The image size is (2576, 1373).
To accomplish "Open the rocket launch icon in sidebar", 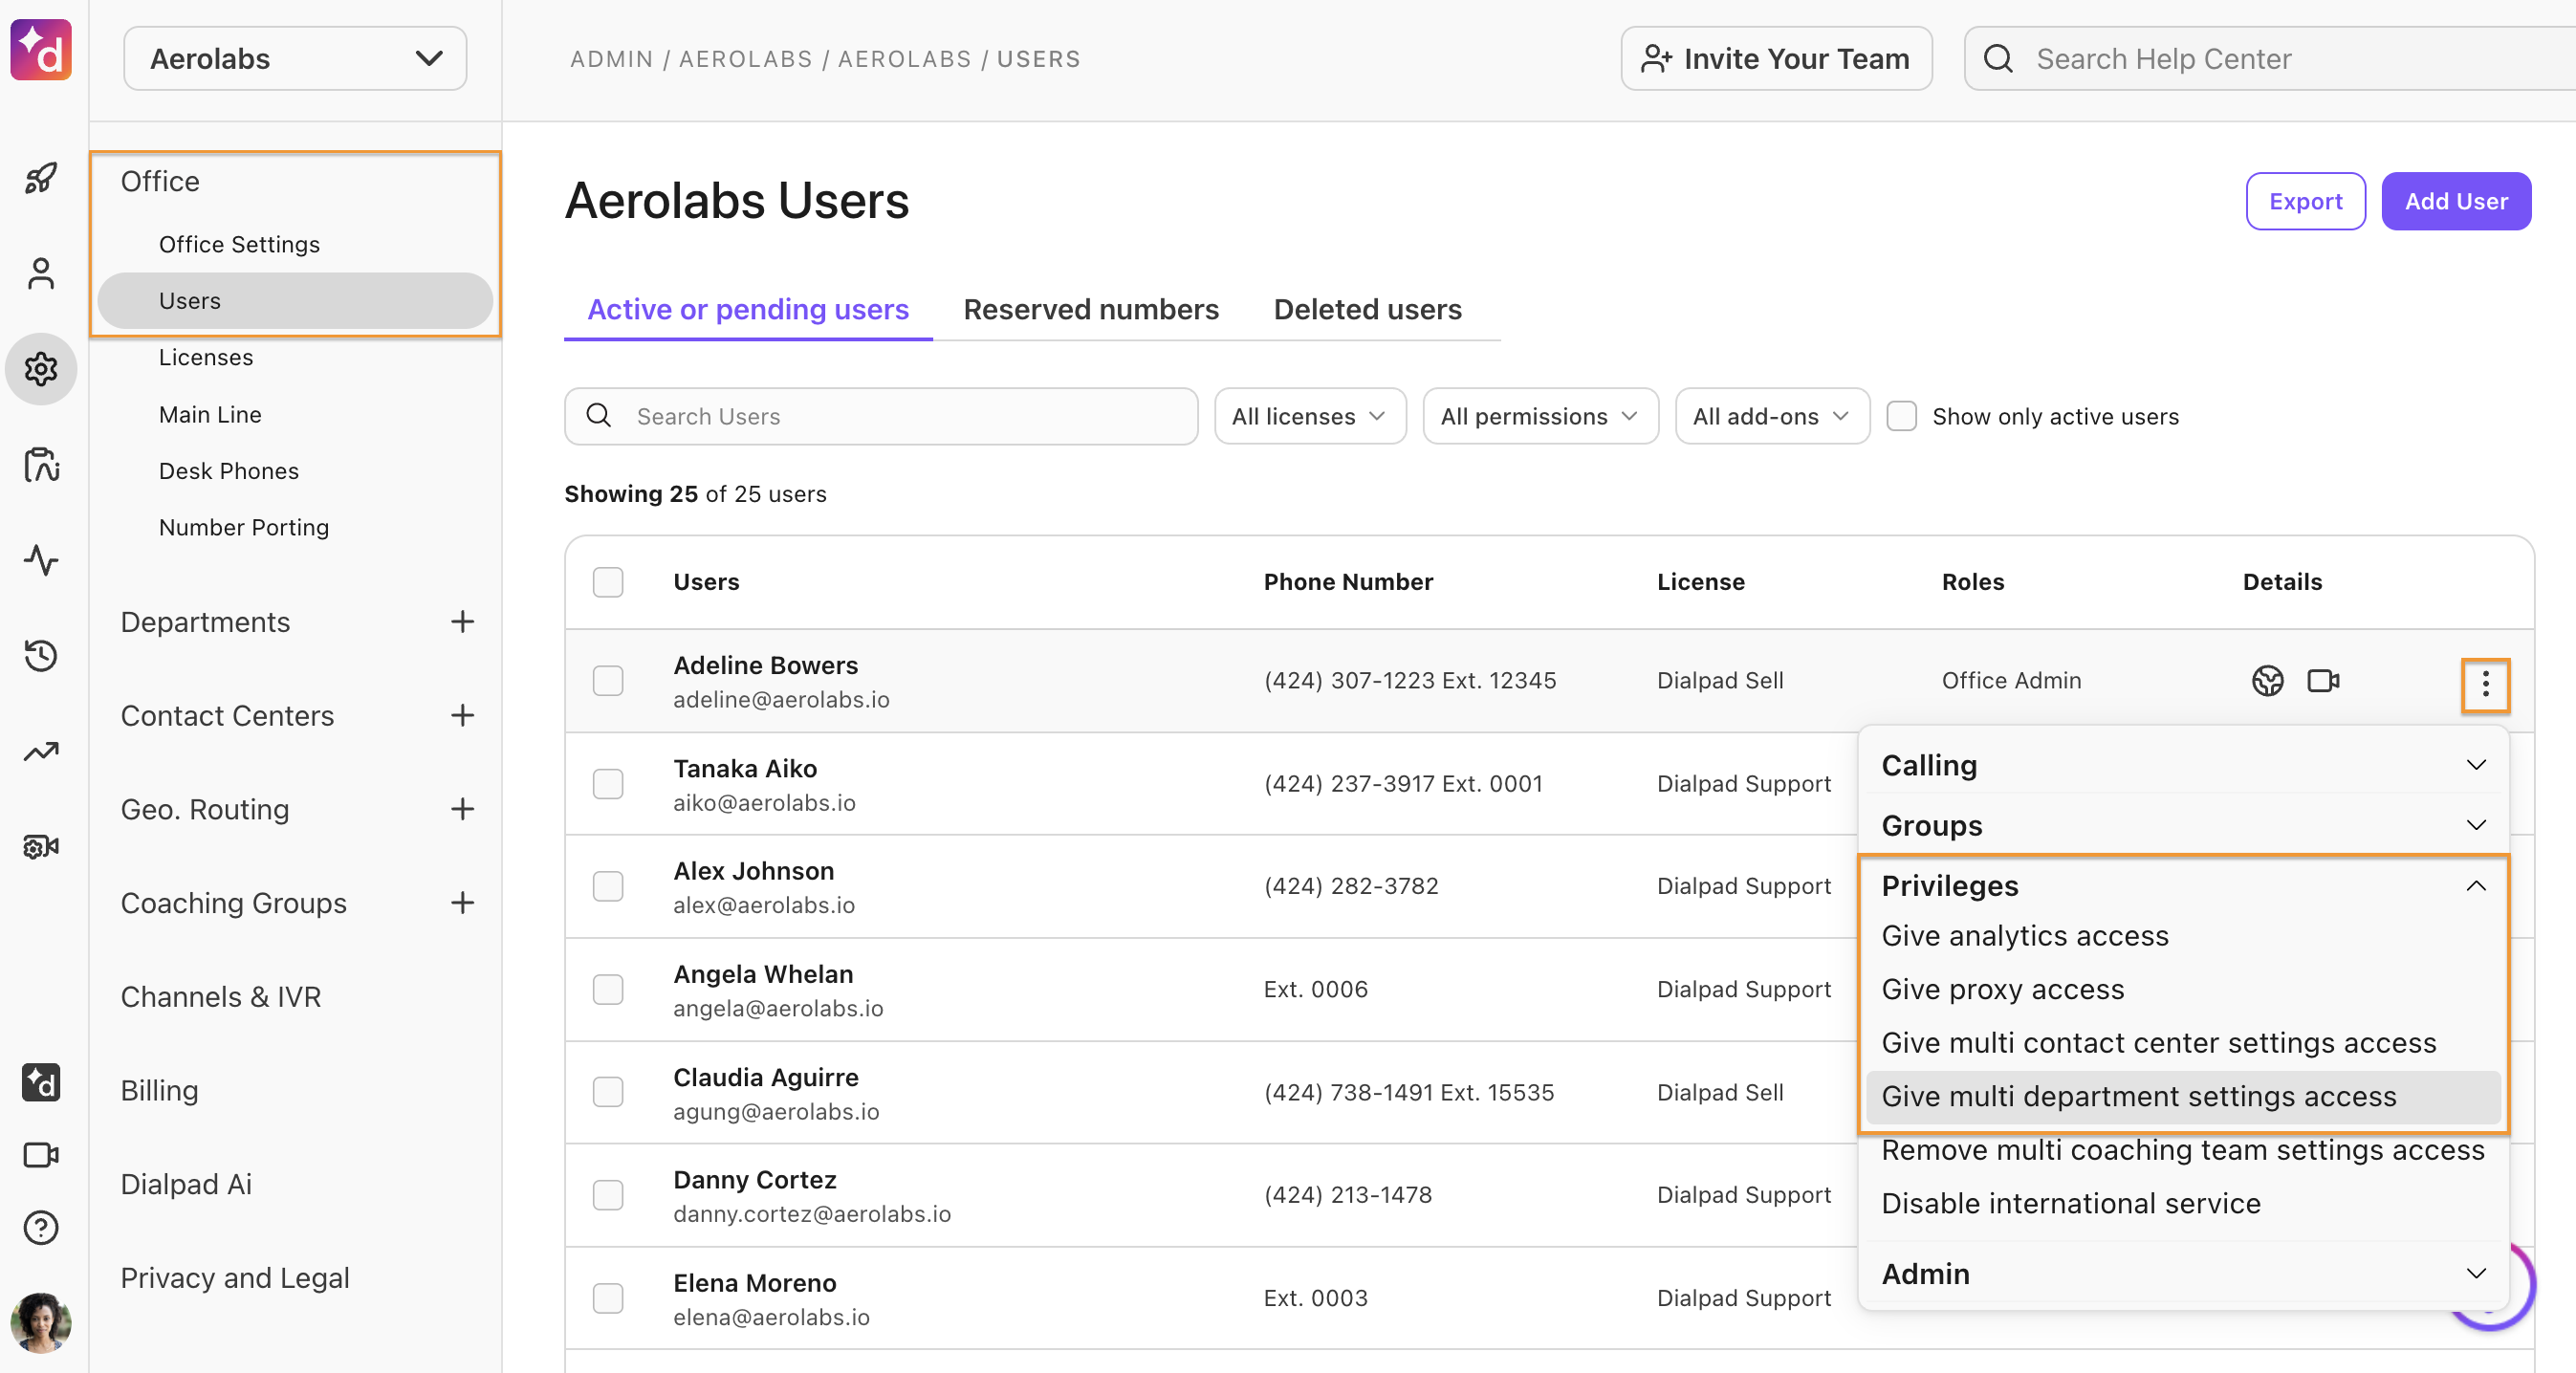I will pyautogui.click(x=41, y=179).
